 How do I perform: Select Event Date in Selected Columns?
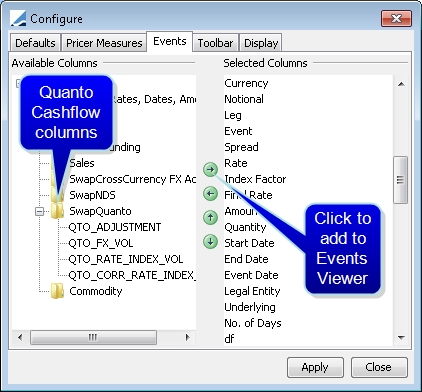coord(251,275)
